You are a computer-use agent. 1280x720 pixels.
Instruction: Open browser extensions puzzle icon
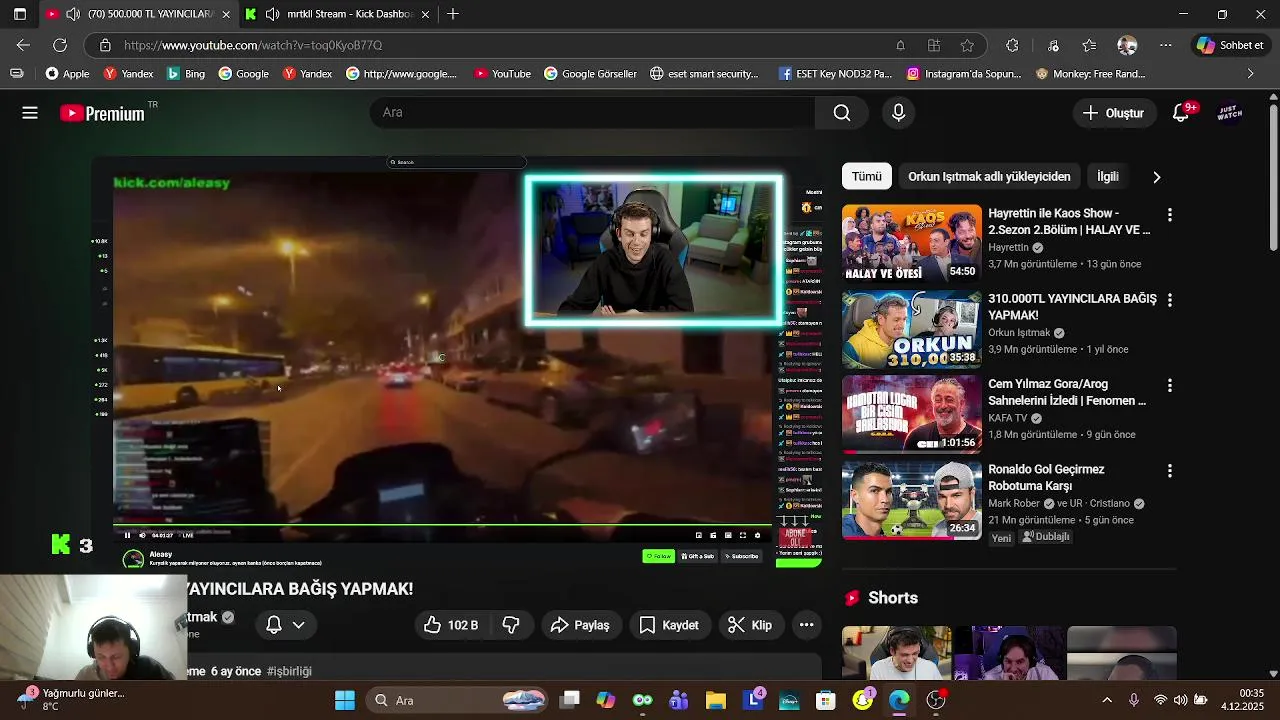click(x=1012, y=45)
